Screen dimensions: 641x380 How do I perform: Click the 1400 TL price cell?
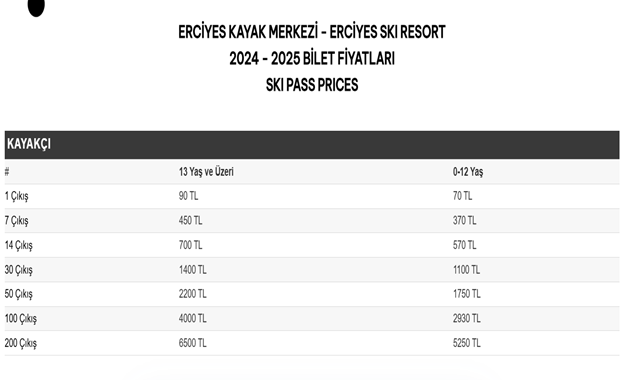pyautogui.click(x=193, y=269)
